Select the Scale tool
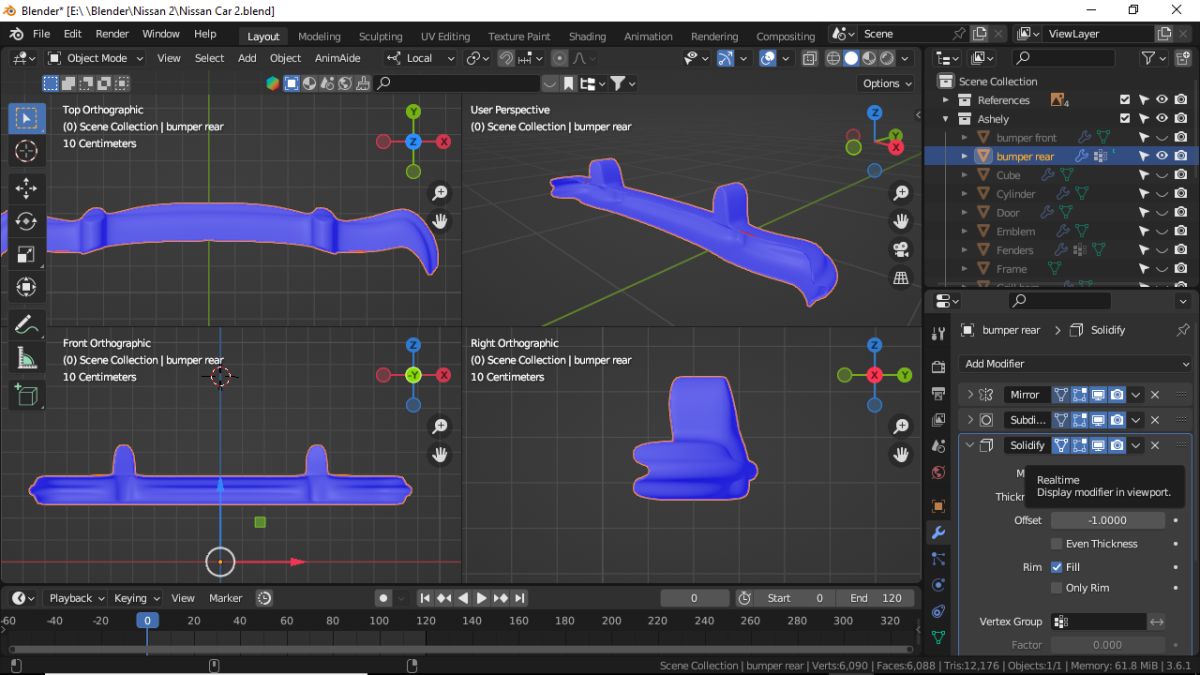This screenshot has height=675, width=1200. tap(27, 254)
